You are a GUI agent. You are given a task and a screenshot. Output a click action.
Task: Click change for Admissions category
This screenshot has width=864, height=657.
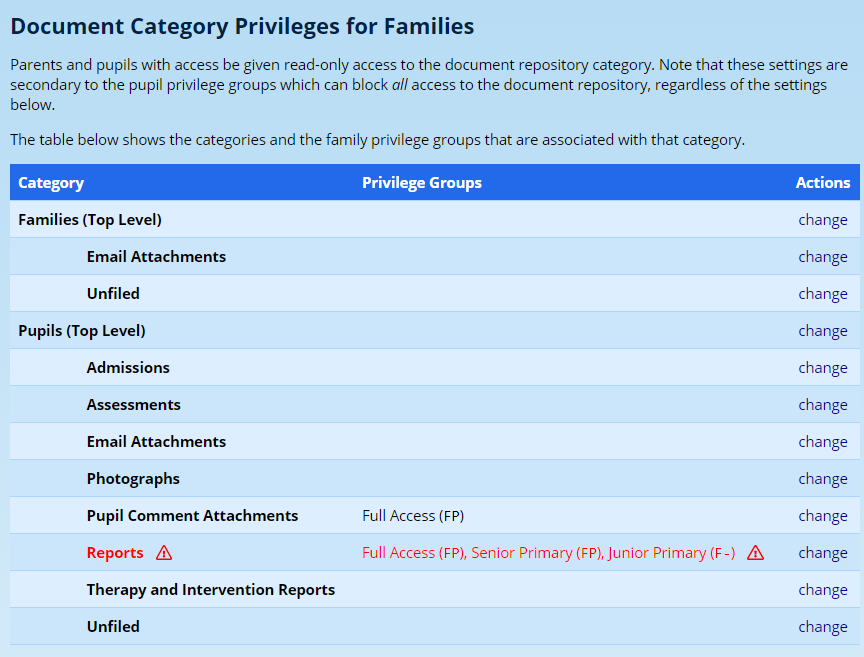(x=822, y=368)
